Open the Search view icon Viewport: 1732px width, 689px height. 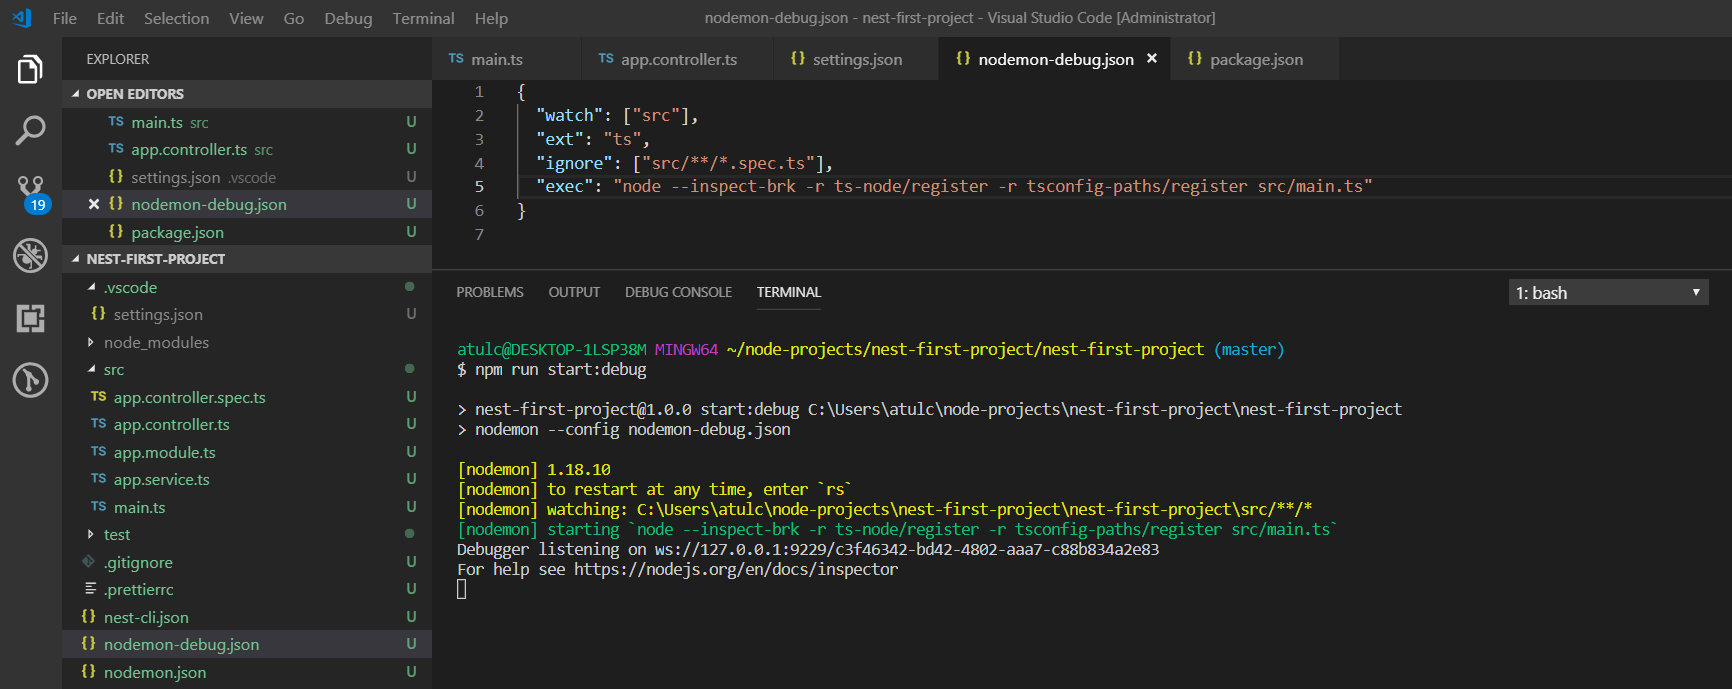pyautogui.click(x=30, y=130)
